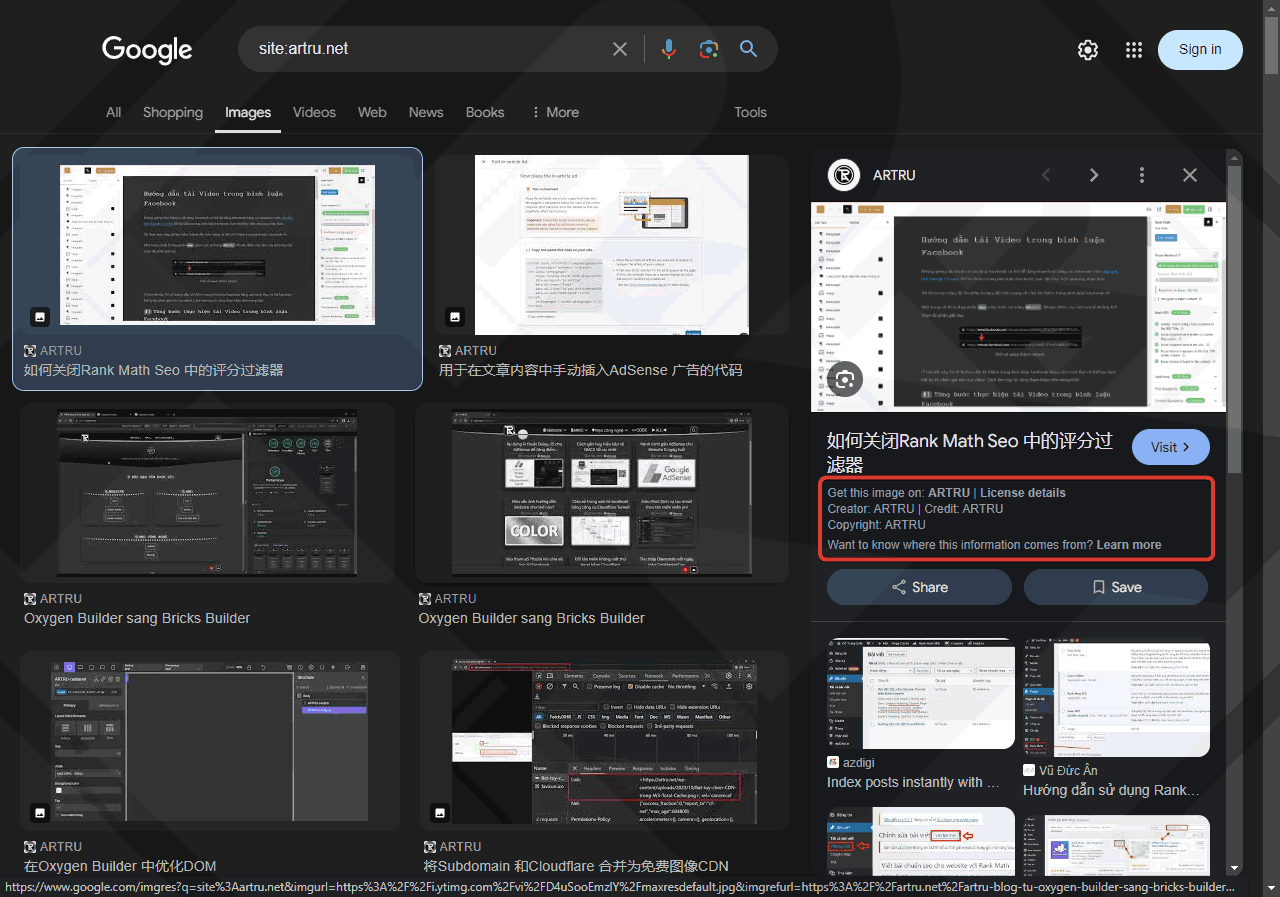Screen dimensions: 1280x897
Task: Click image badge icon on AdSense thumbnail
Action: coord(455,317)
